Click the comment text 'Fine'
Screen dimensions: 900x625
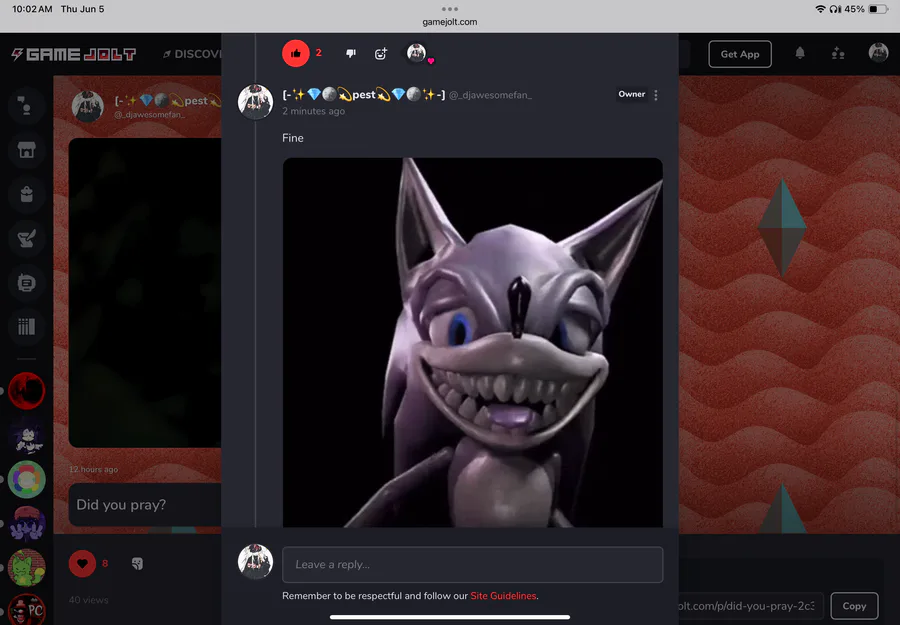[x=293, y=138]
